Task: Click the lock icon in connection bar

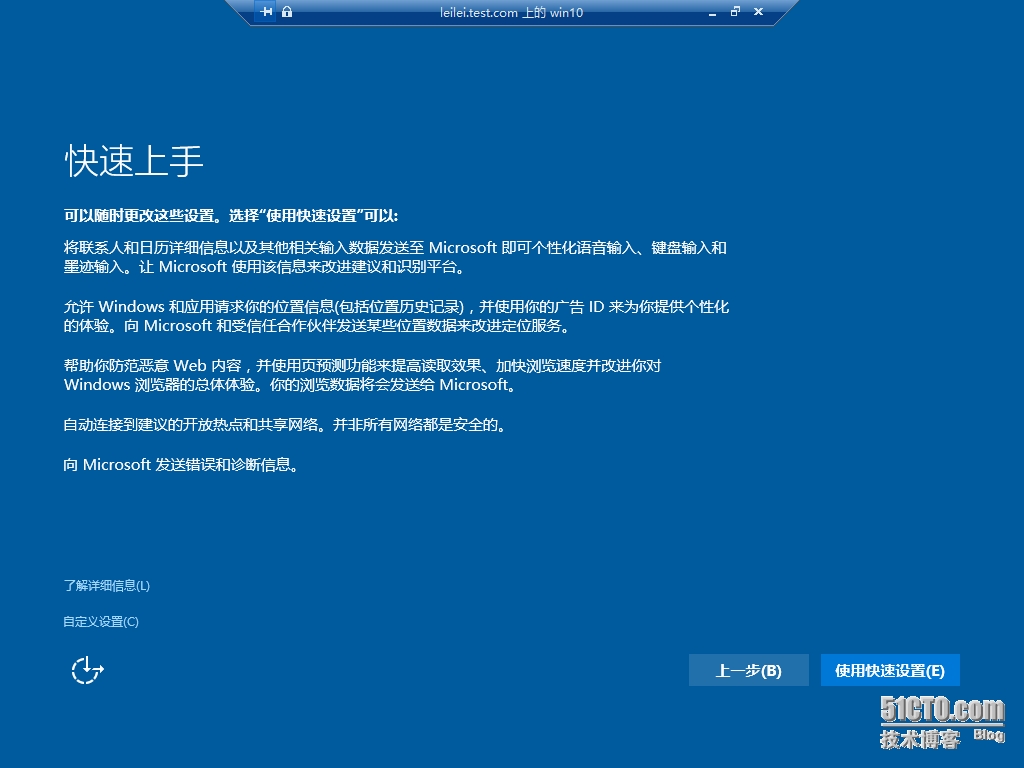Action: click(x=287, y=12)
